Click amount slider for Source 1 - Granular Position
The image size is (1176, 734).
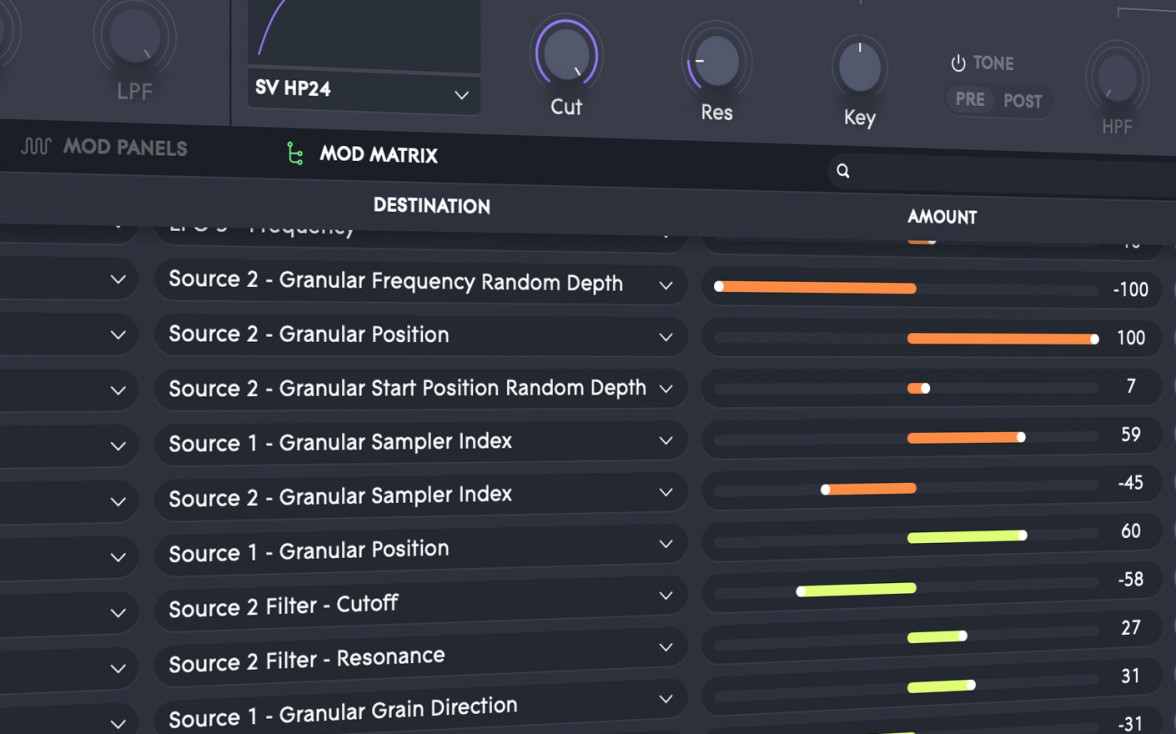(x=906, y=536)
